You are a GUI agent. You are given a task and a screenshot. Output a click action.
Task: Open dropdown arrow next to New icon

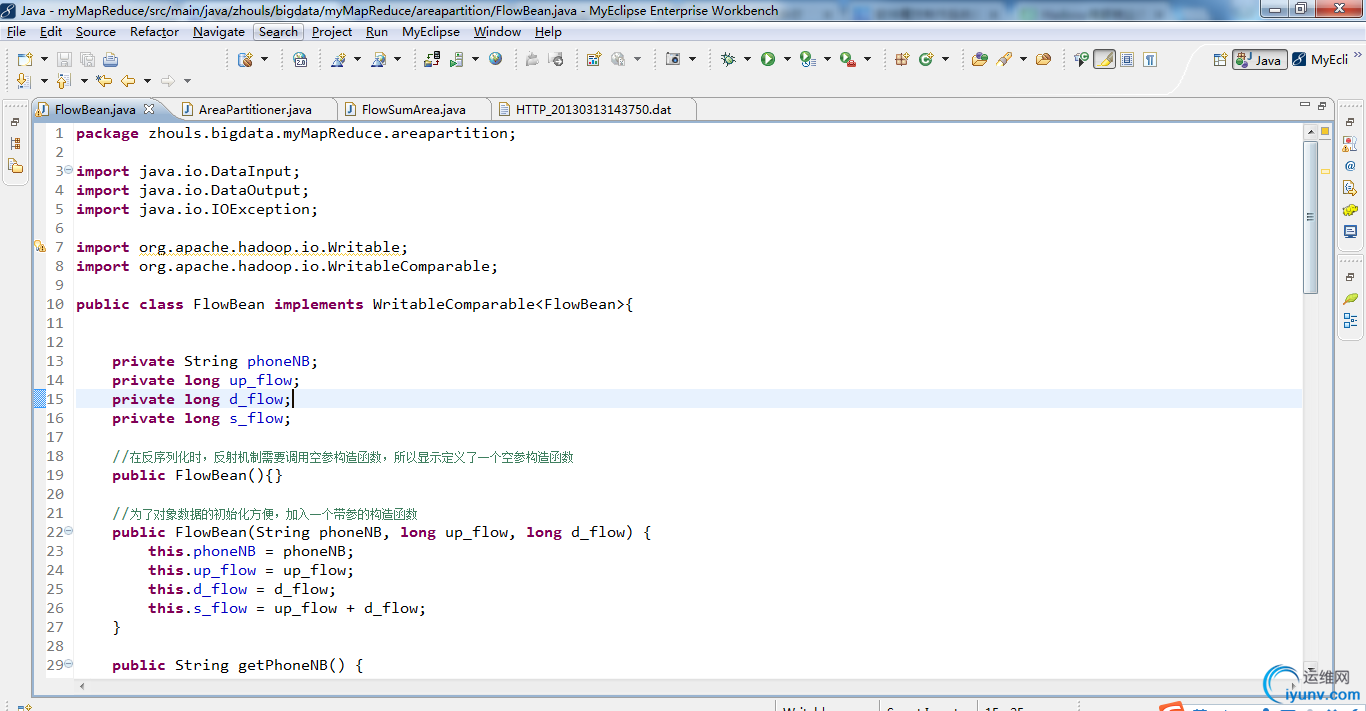pos(44,60)
